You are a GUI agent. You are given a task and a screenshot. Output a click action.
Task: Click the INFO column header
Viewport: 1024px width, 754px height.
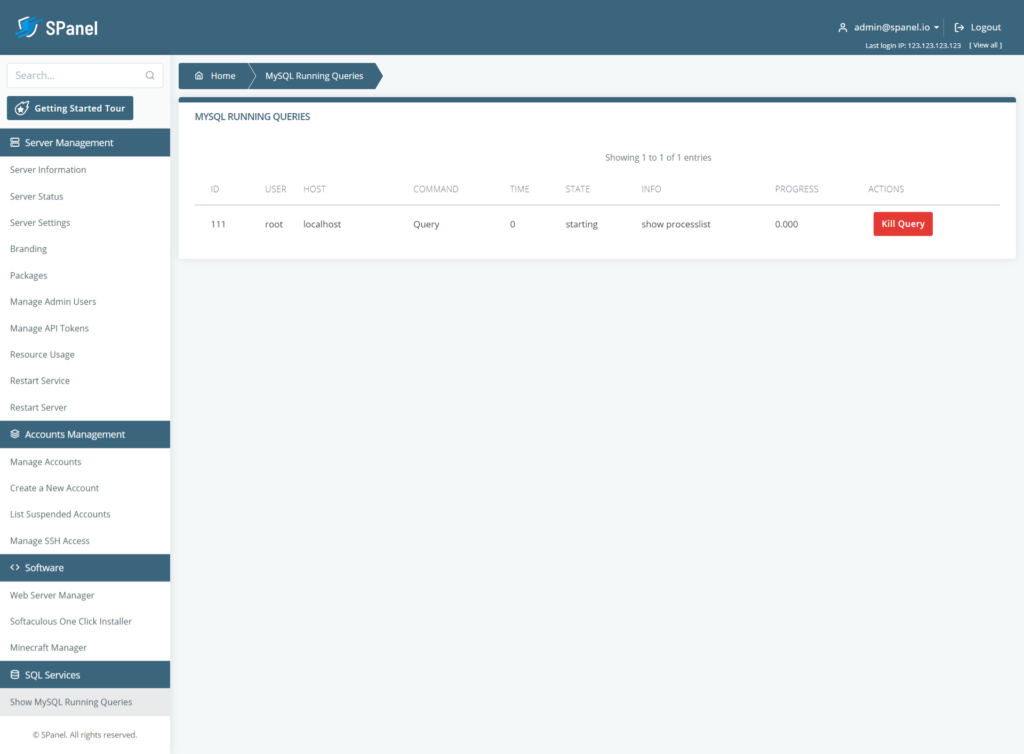click(x=651, y=189)
